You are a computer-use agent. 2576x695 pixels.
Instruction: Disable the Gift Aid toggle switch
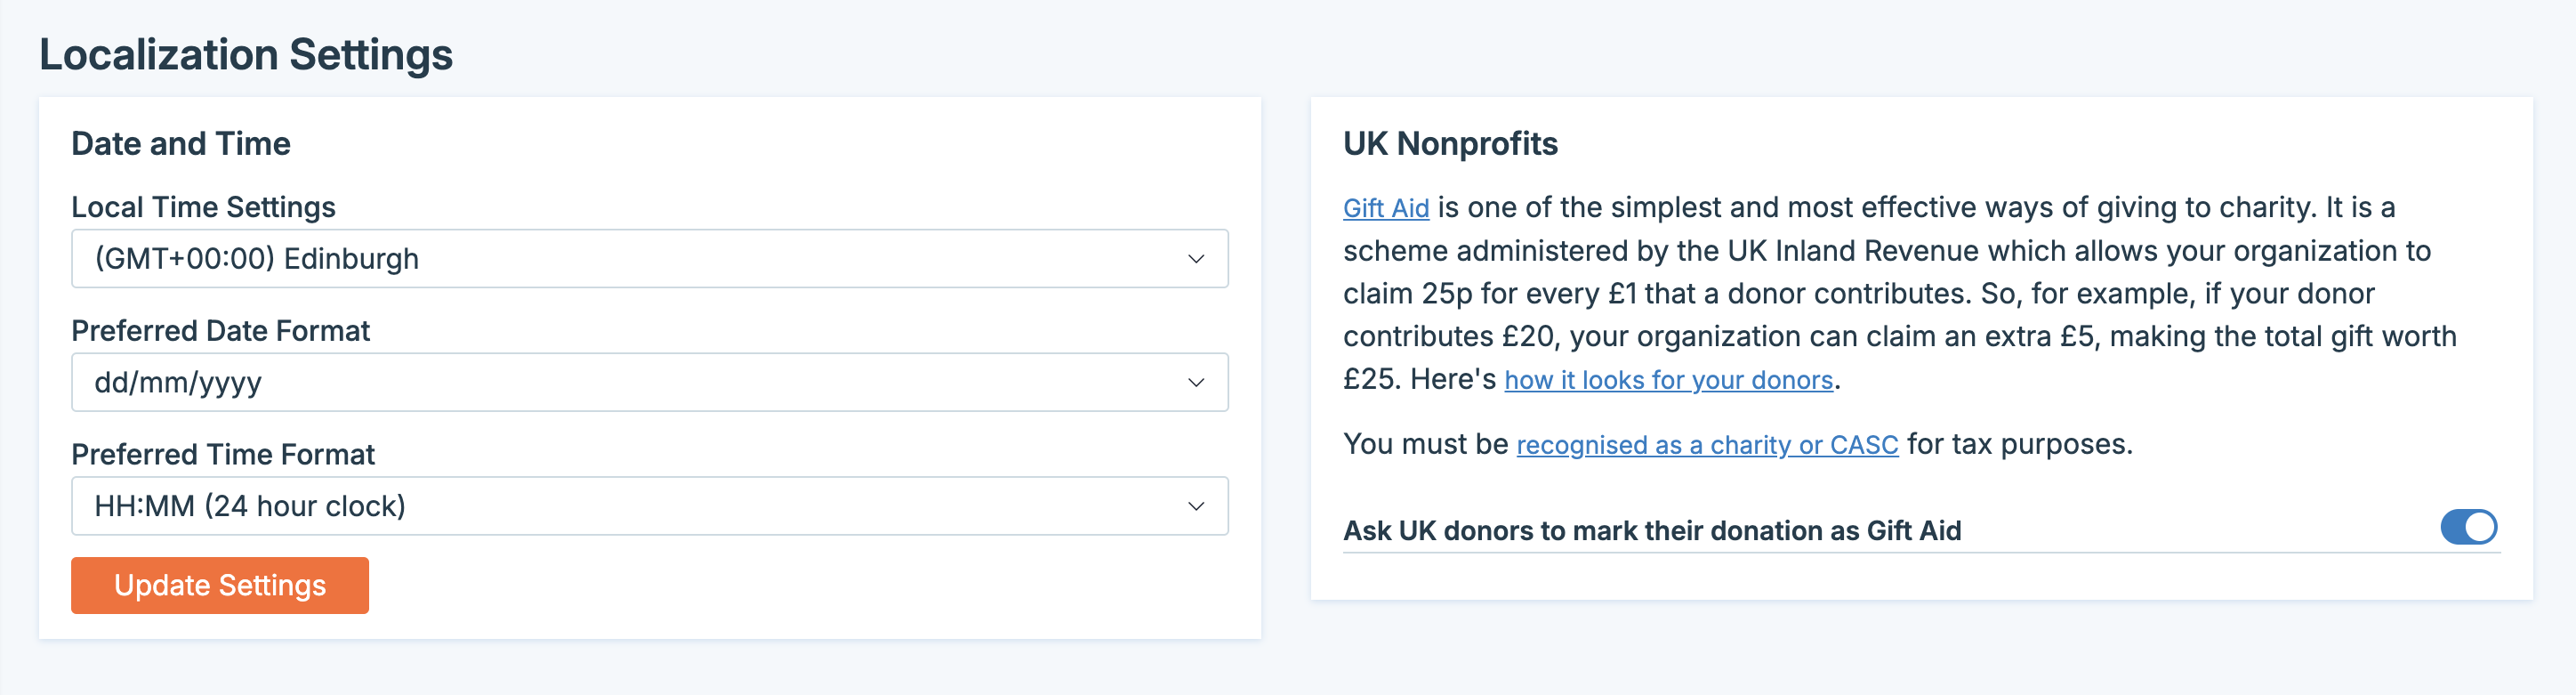point(2468,527)
